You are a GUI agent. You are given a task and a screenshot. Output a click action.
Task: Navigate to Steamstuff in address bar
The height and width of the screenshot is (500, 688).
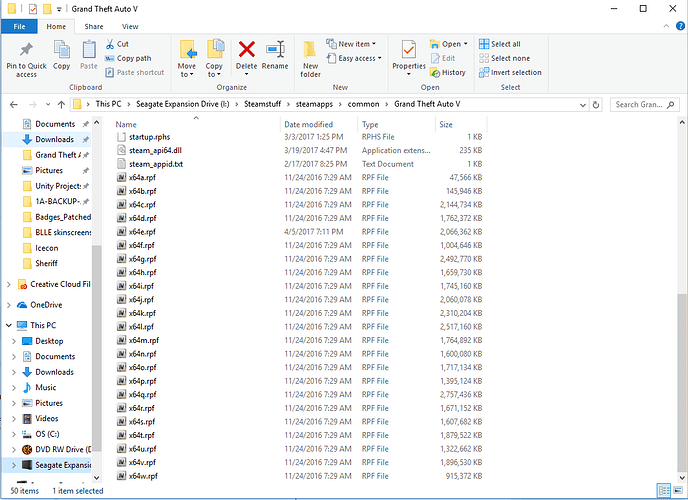tap(262, 104)
